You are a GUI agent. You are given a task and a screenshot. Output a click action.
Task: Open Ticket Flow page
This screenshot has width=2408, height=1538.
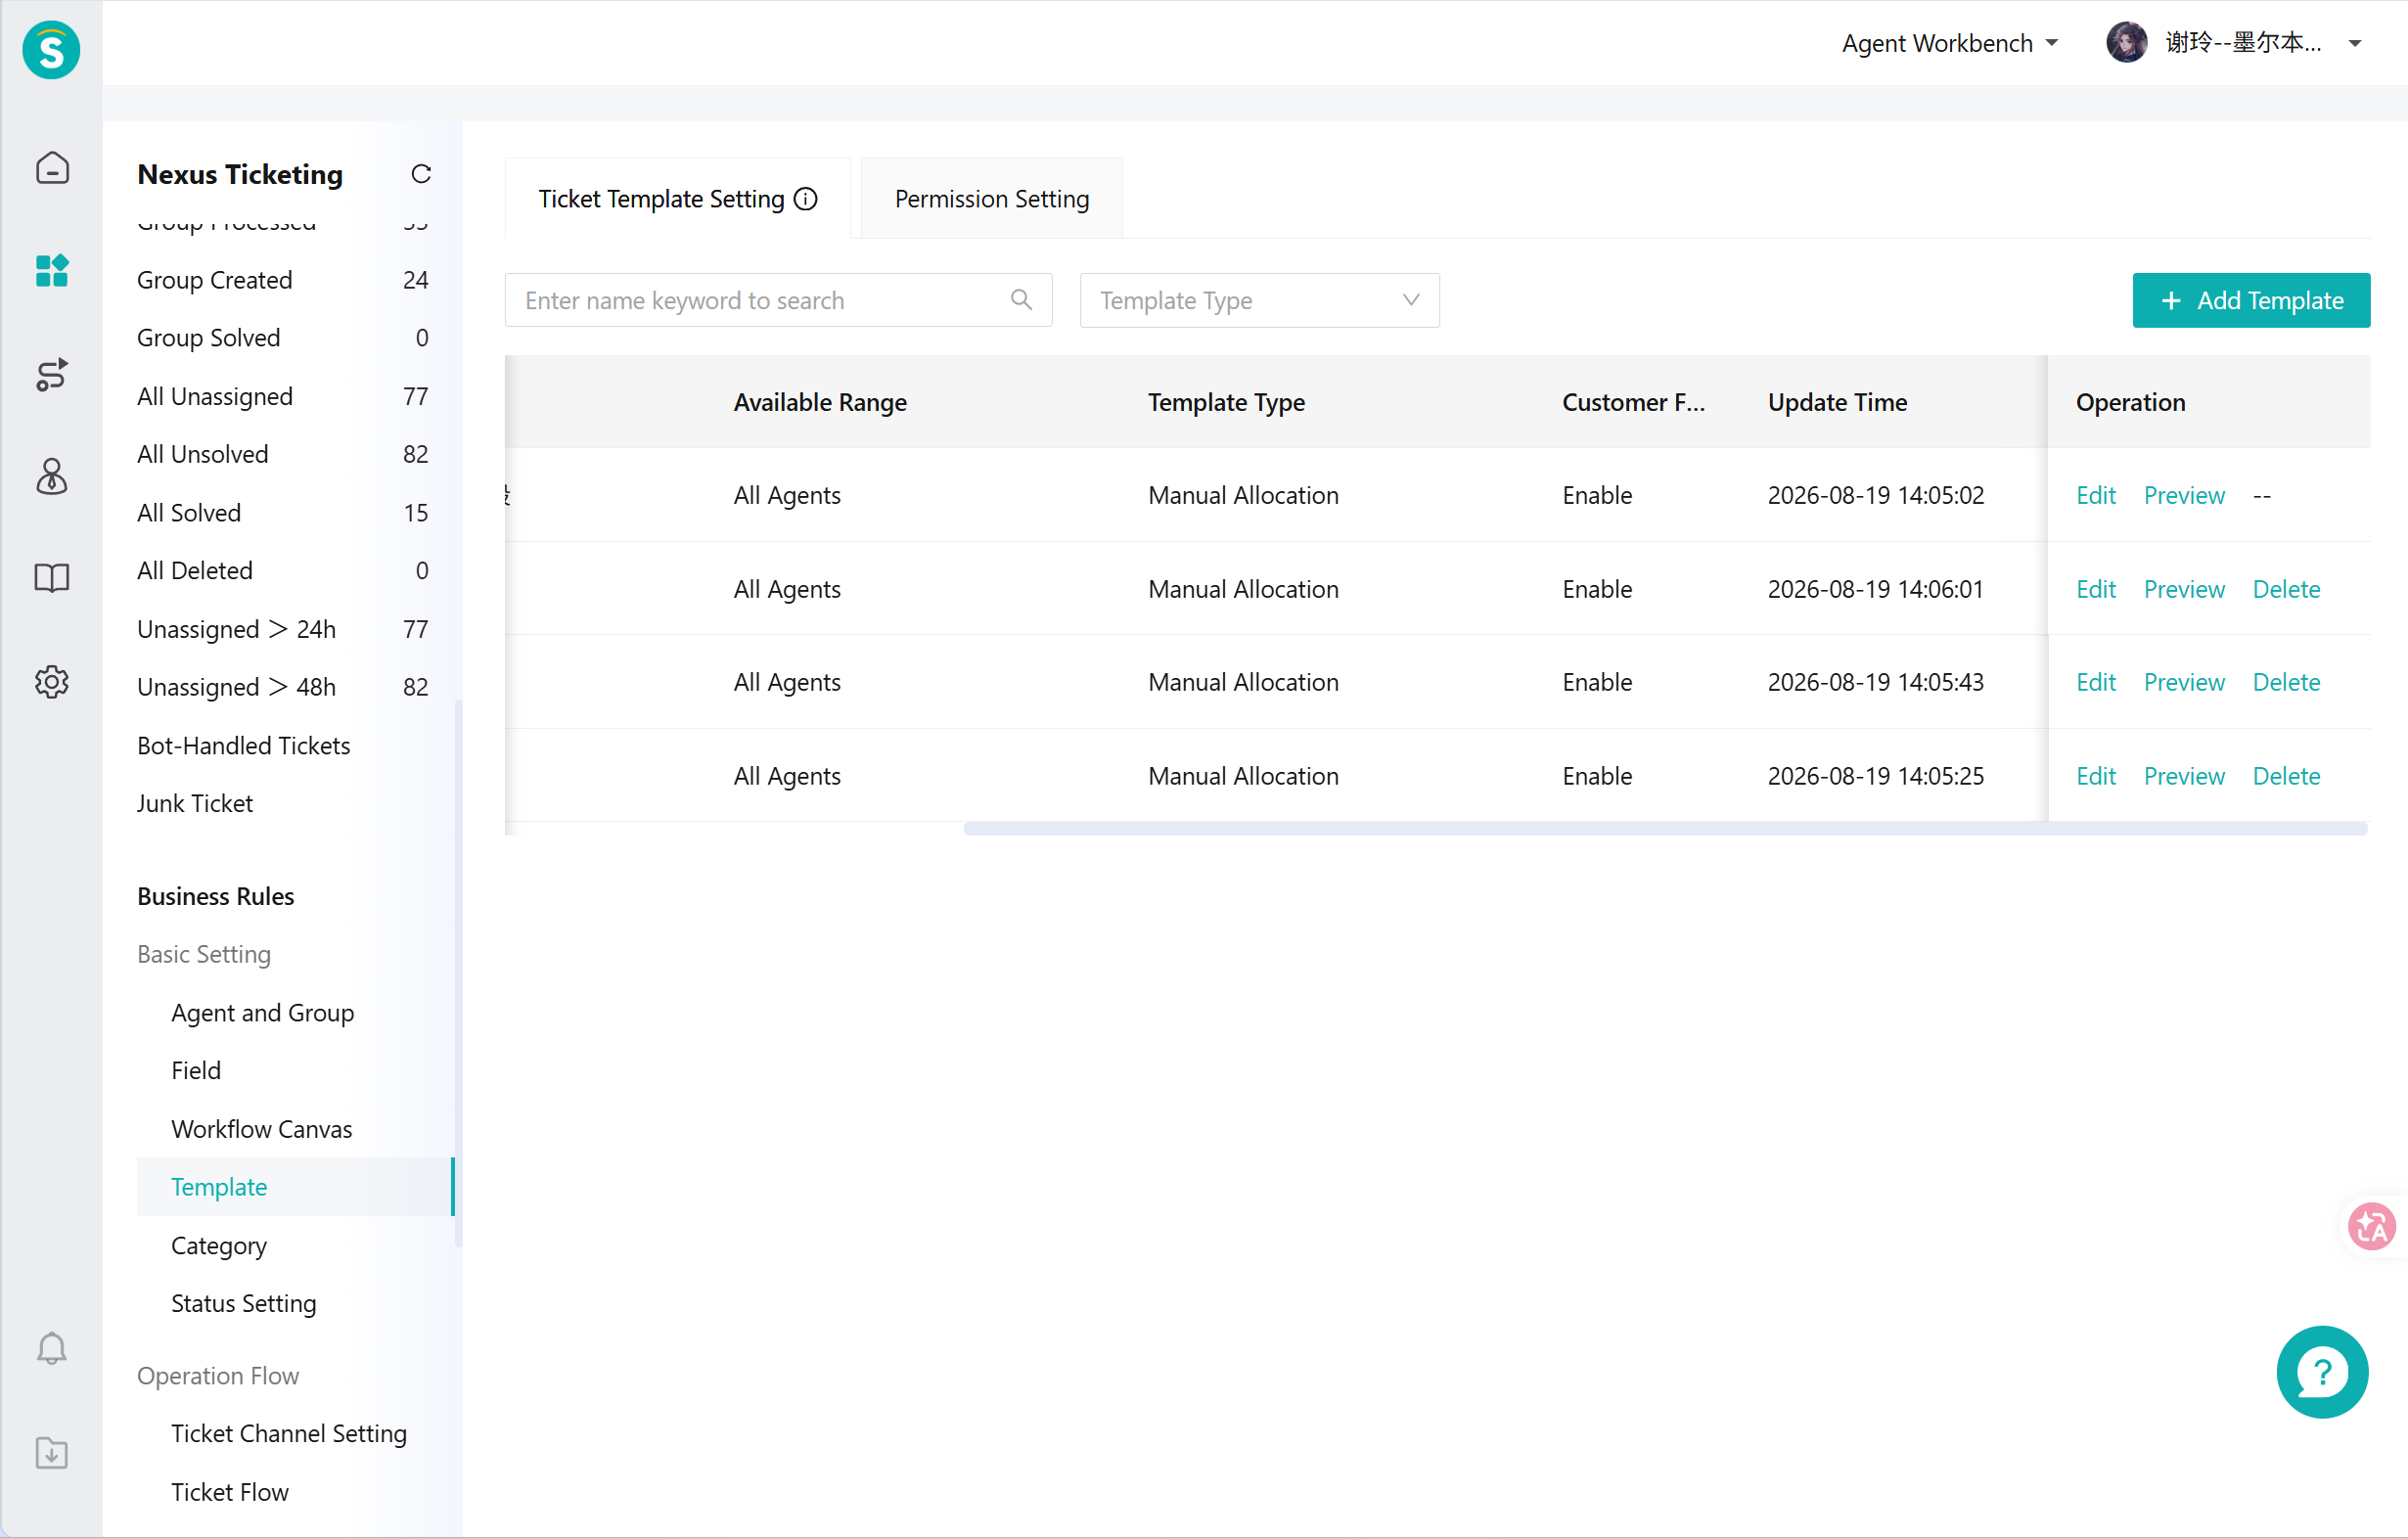[230, 1492]
